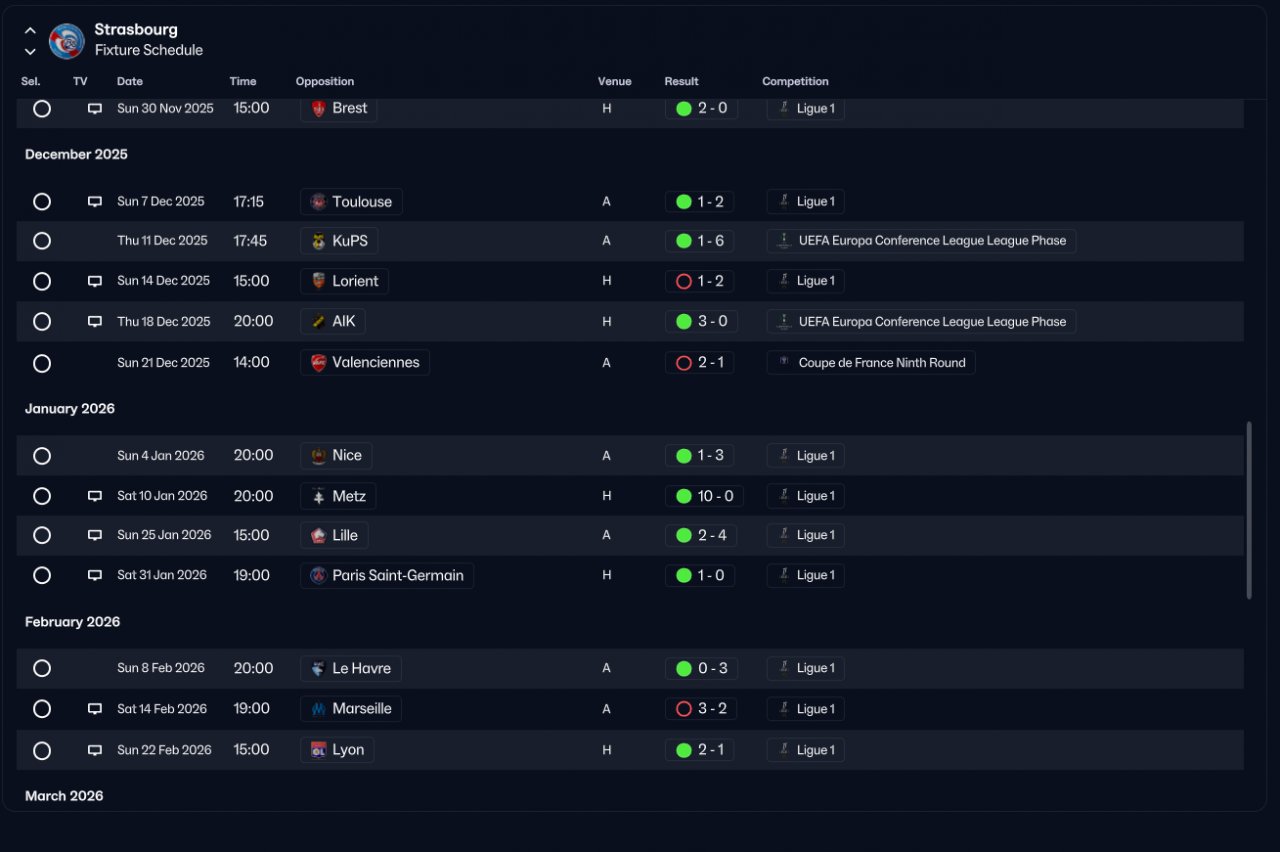This screenshot has height=852, width=1280.
Task: Click the Marseille club badge icon
Action: [x=318, y=709]
